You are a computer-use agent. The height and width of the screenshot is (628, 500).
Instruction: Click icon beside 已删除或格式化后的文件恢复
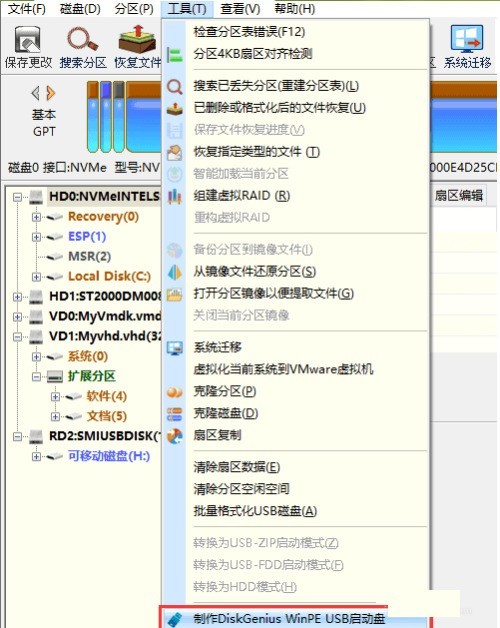[x=175, y=108]
